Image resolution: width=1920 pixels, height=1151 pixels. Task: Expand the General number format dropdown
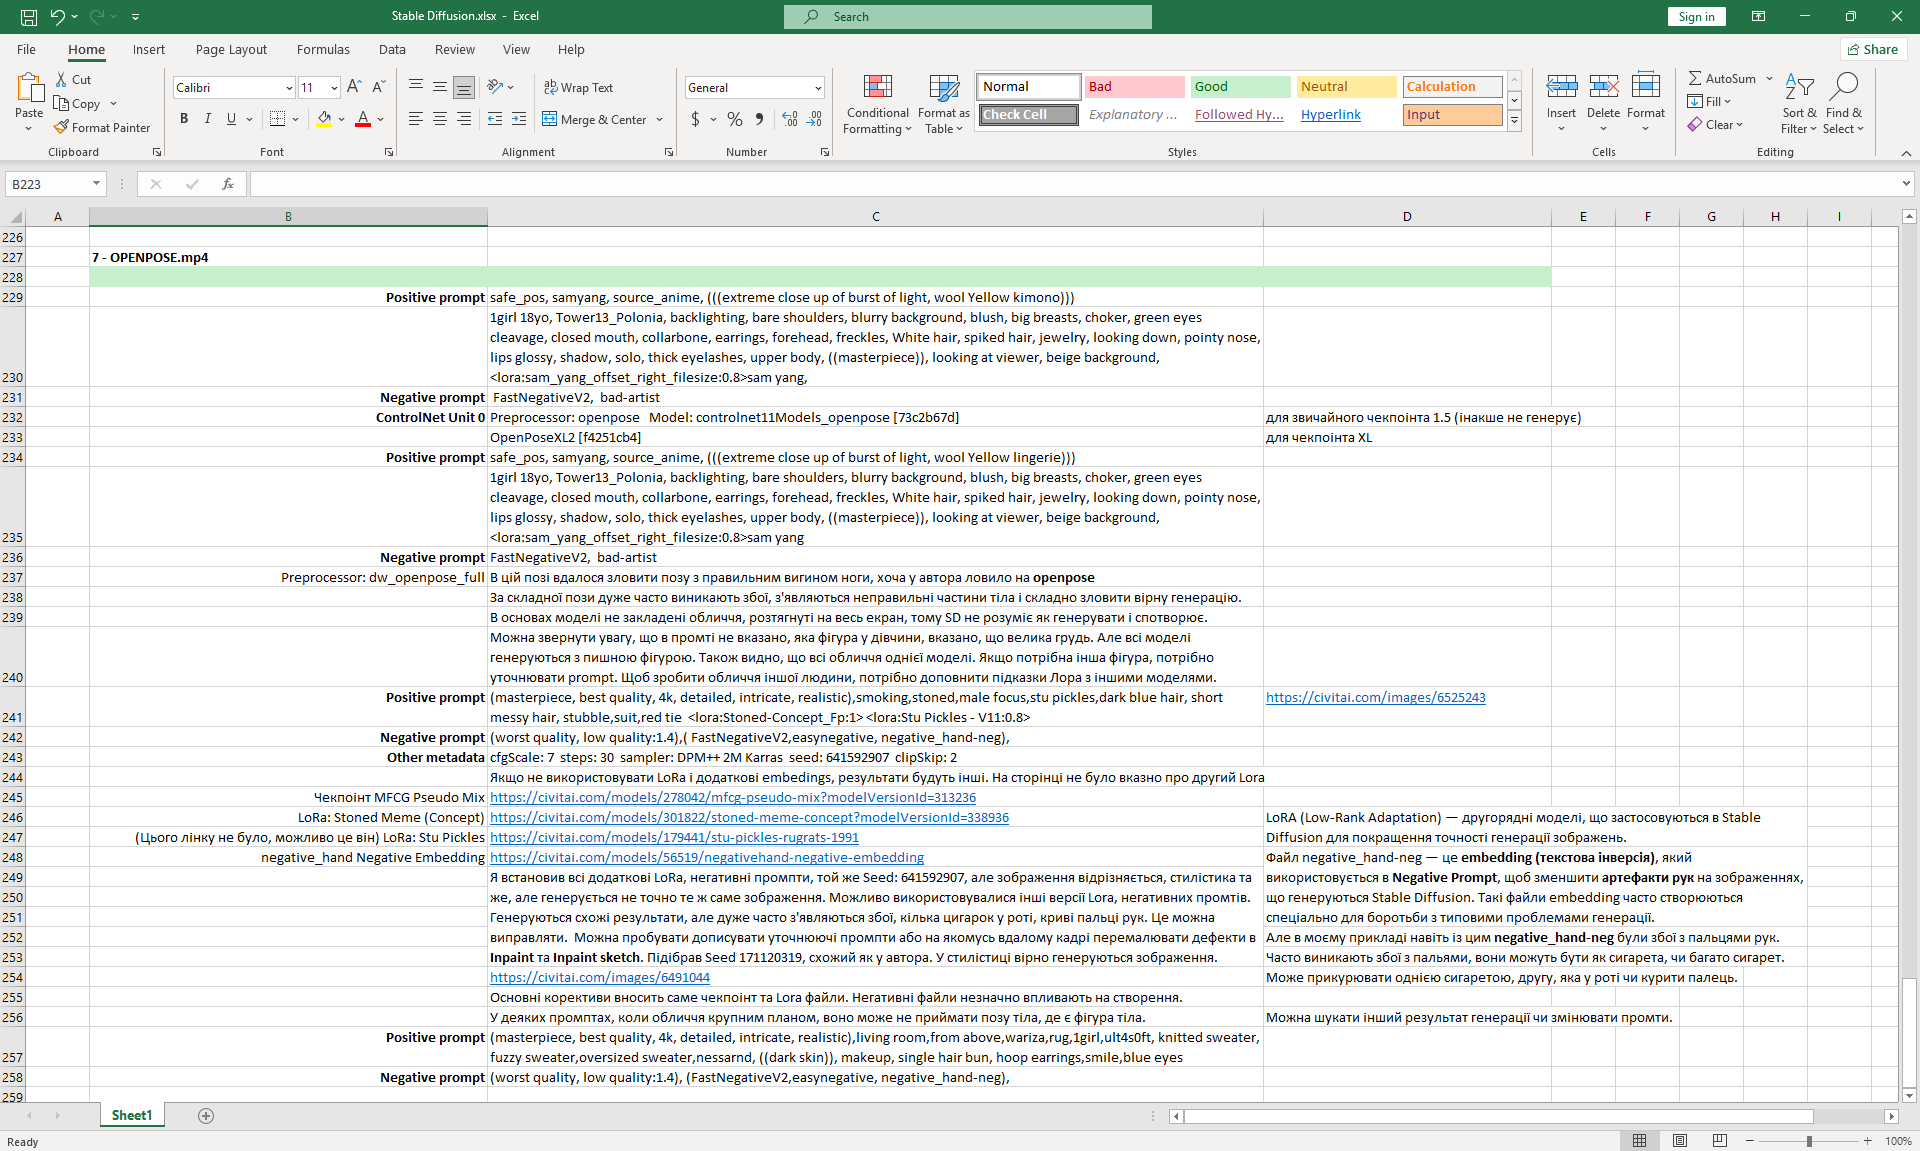[818, 88]
